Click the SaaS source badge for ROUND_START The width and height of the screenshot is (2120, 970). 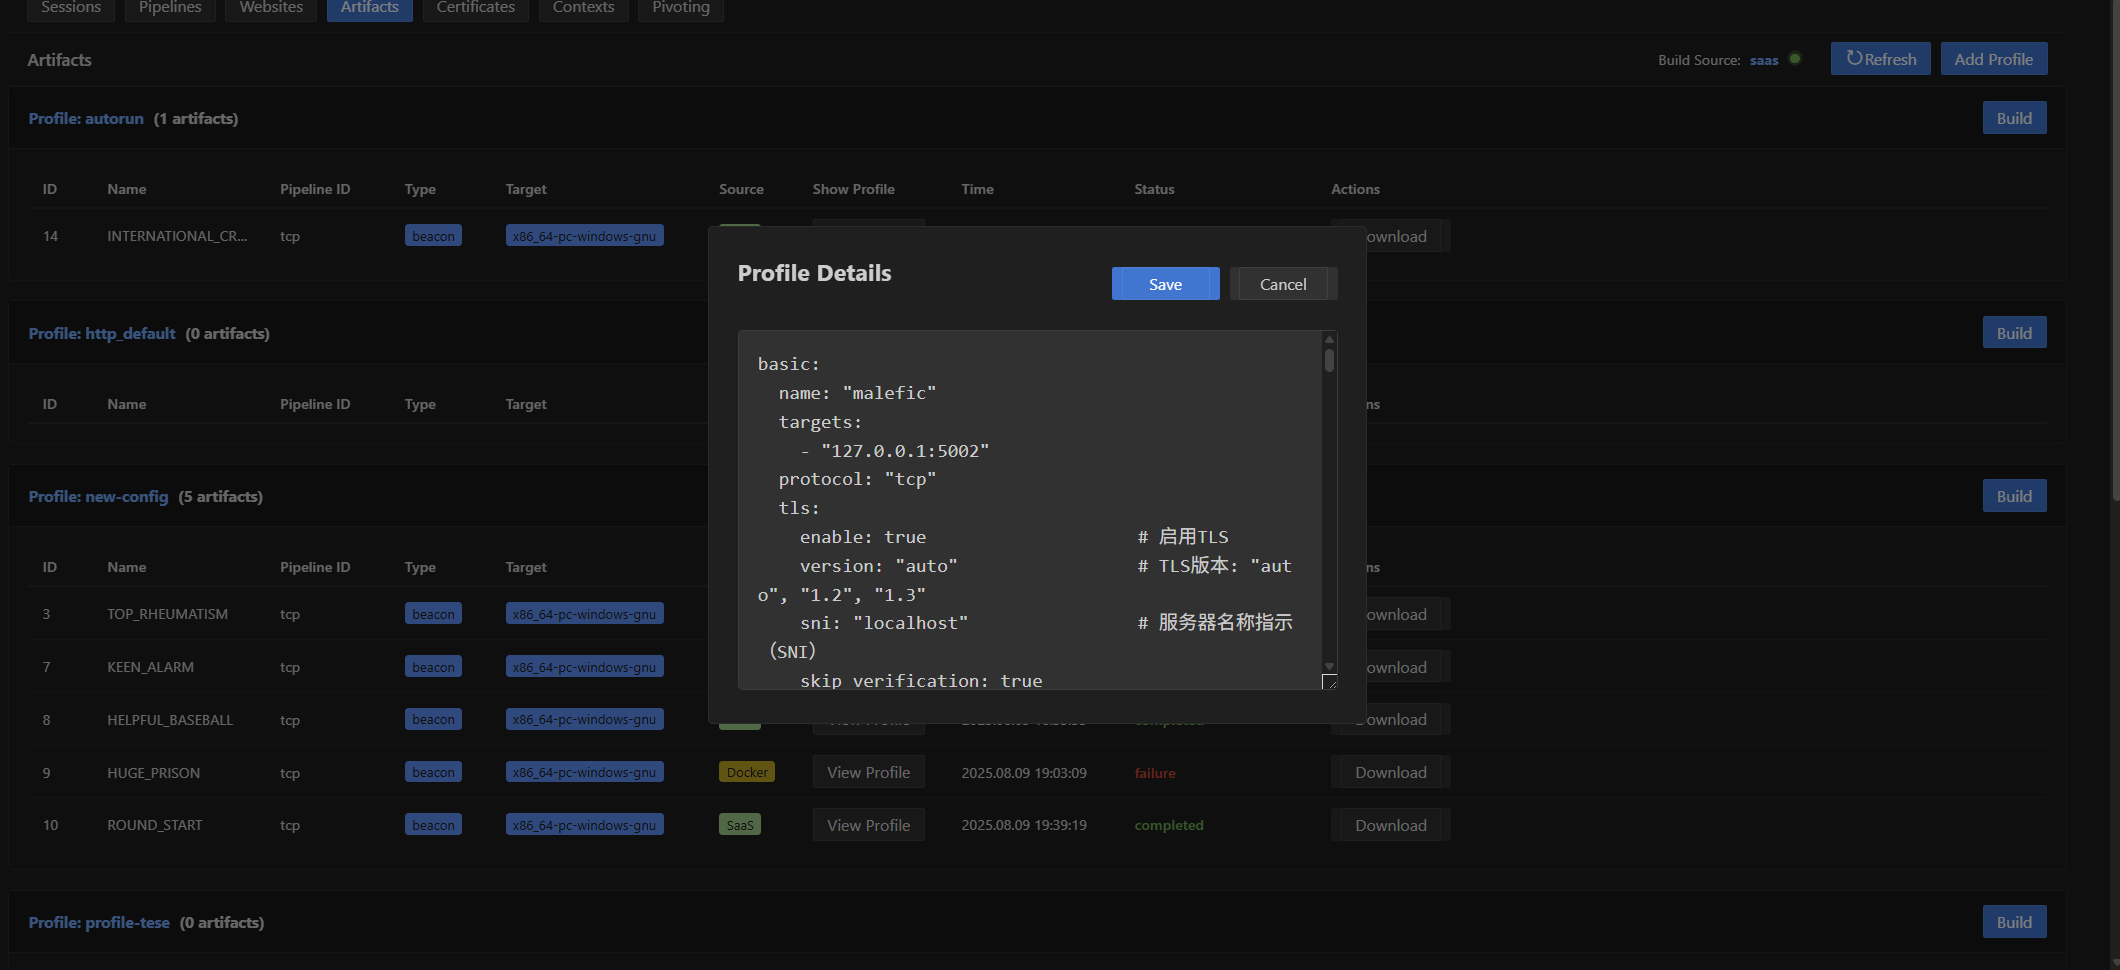(740, 825)
